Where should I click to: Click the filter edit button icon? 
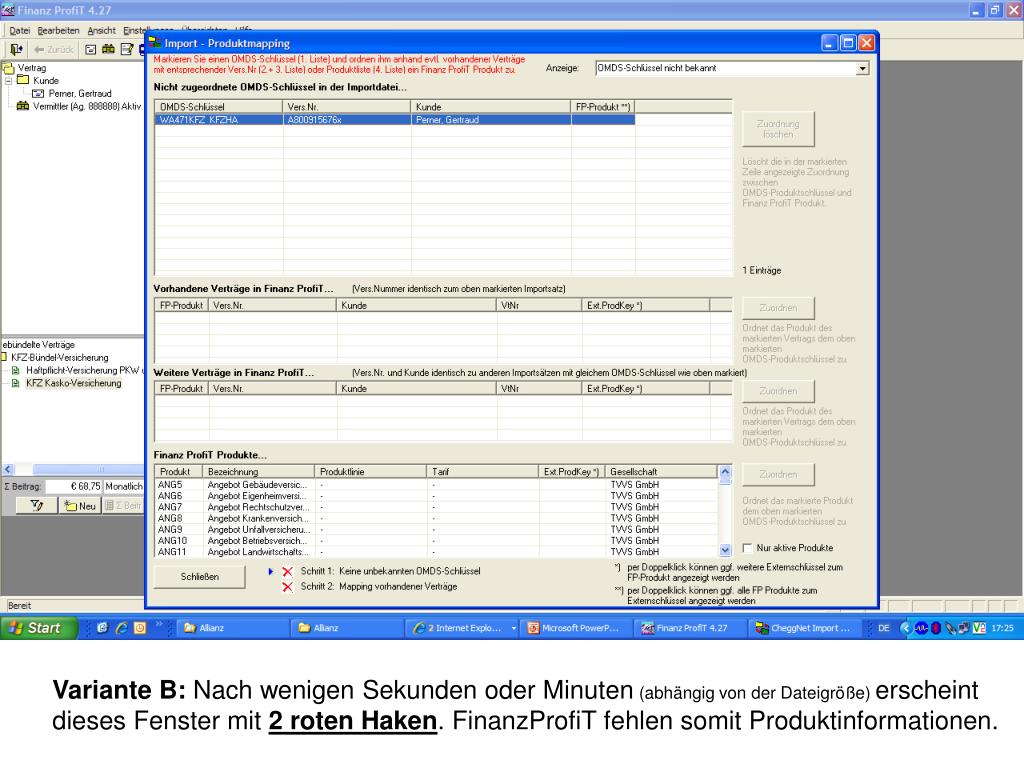[x=37, y=505]
